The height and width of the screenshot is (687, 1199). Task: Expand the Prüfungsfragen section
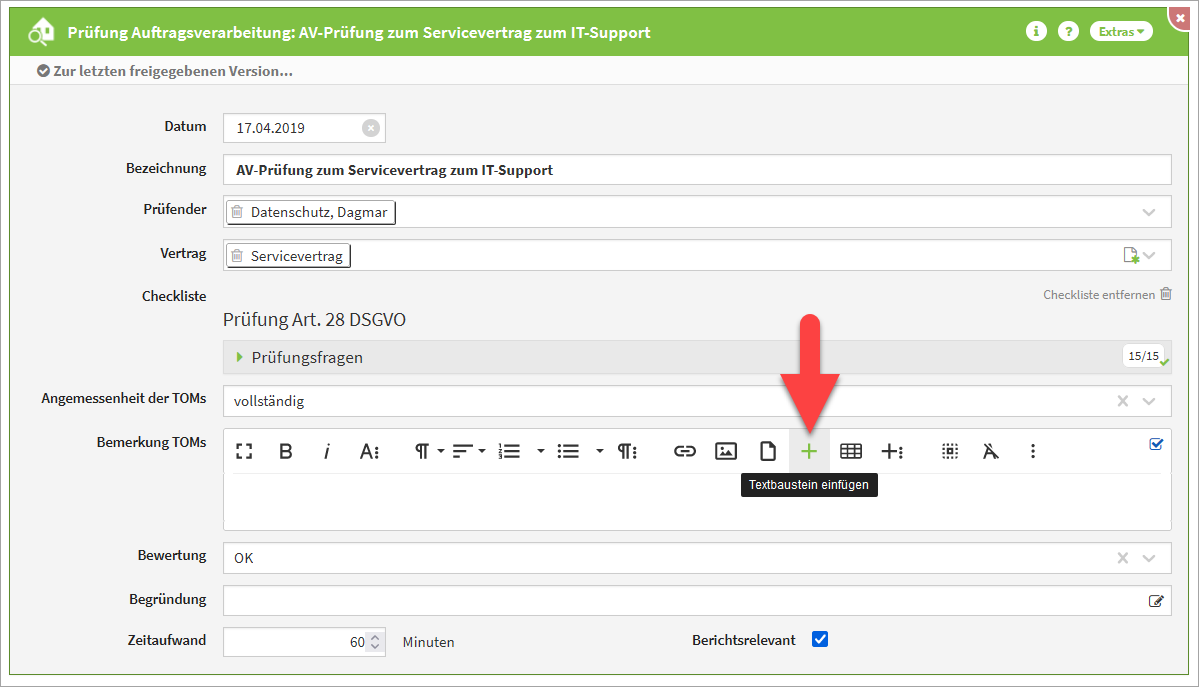pos(240,357)
